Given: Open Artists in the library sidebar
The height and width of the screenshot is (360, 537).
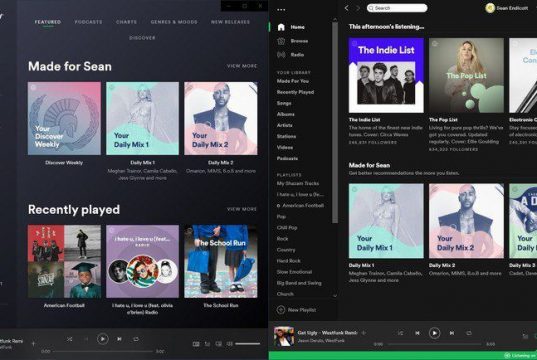Looking at the screenshot, I should point(285,125).
